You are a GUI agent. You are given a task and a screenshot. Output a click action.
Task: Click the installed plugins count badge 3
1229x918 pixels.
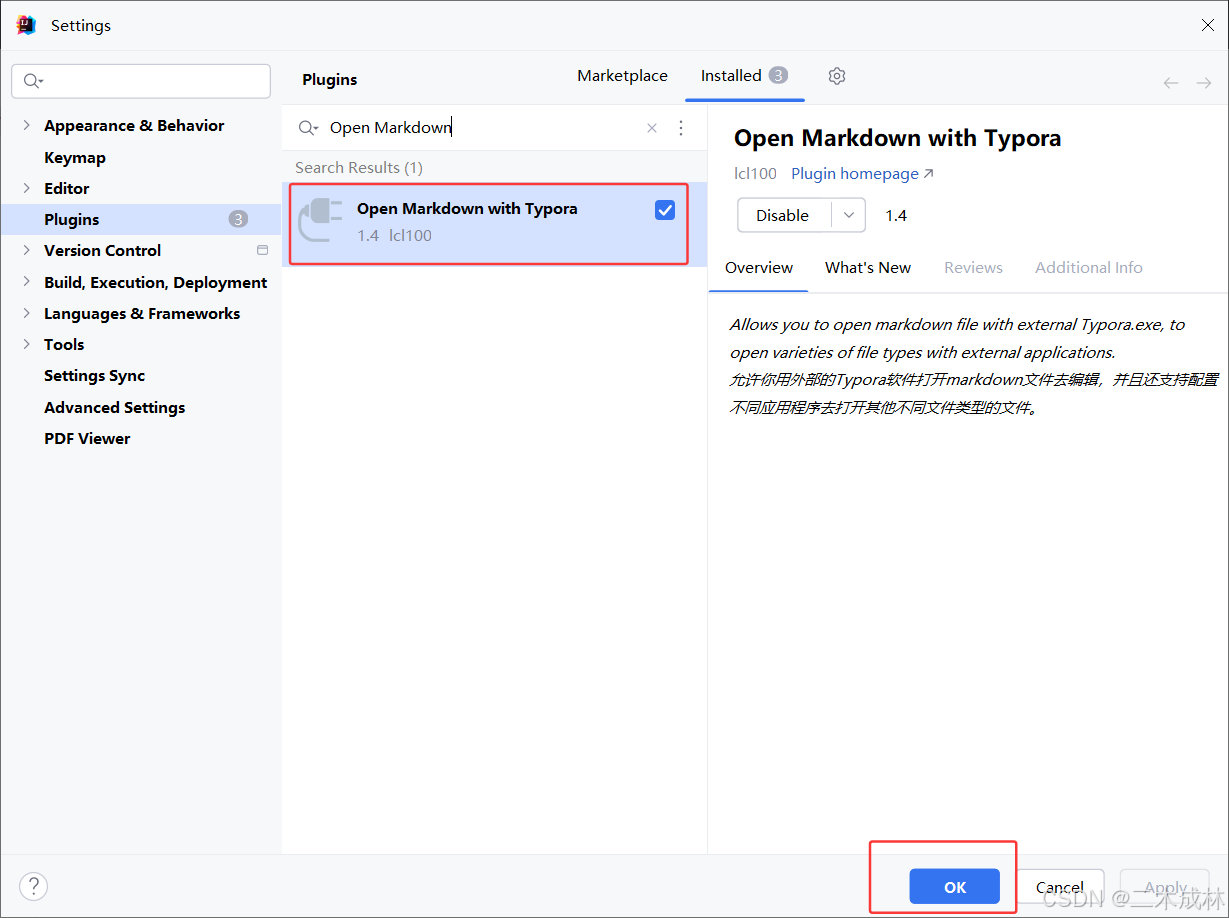[x=778, y=75]
